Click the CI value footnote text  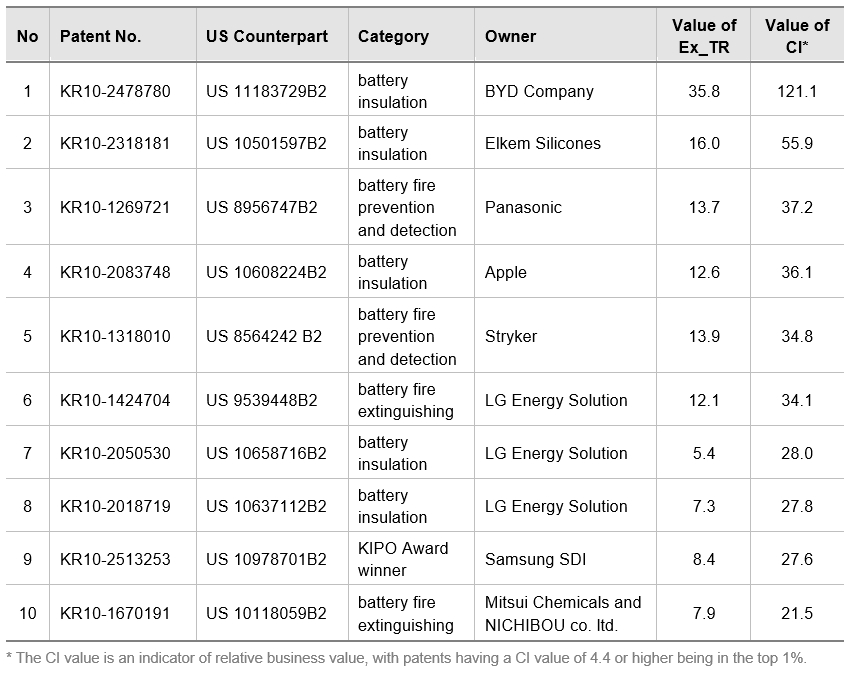[x=406, y=658]
